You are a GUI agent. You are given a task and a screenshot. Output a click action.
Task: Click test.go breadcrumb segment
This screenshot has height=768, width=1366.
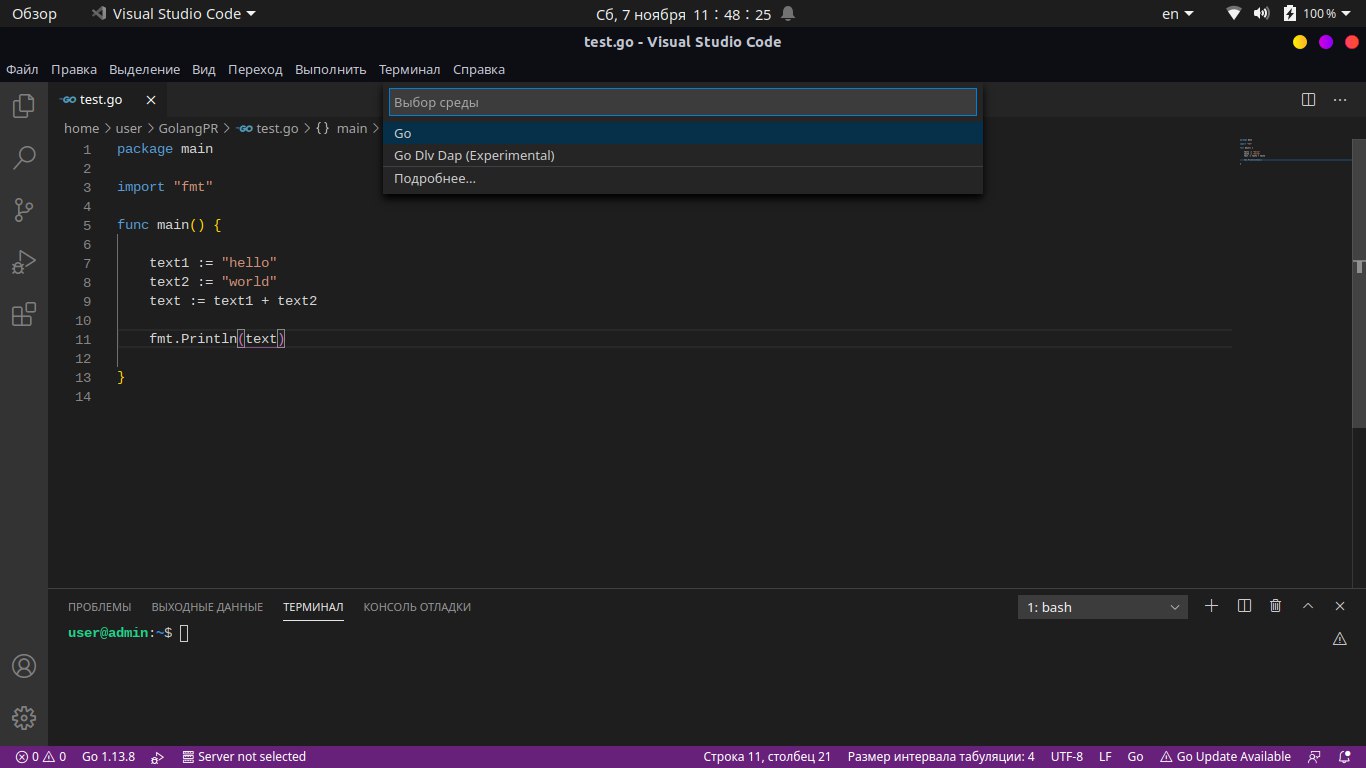click(x=268, y=128)
